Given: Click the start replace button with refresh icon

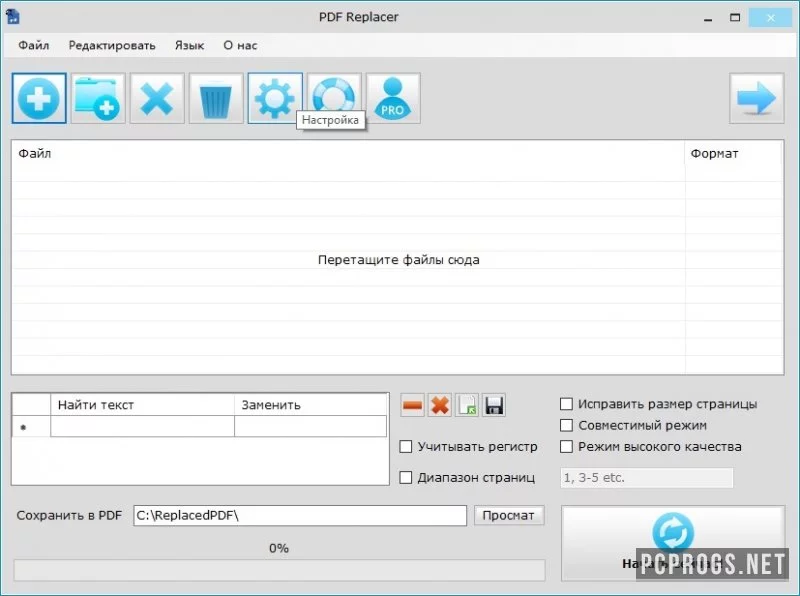Looking at the screenshot, I should coord(673,543).
